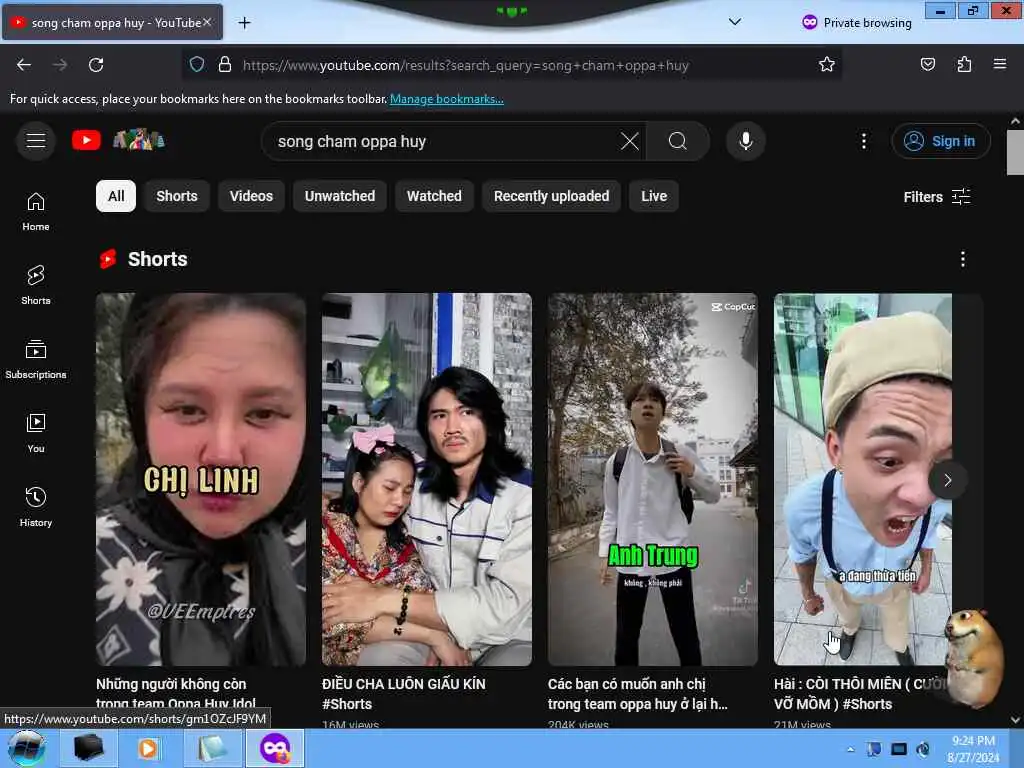
Task: Open Subscriptions in the sidebar
Action: pos(36,360)
